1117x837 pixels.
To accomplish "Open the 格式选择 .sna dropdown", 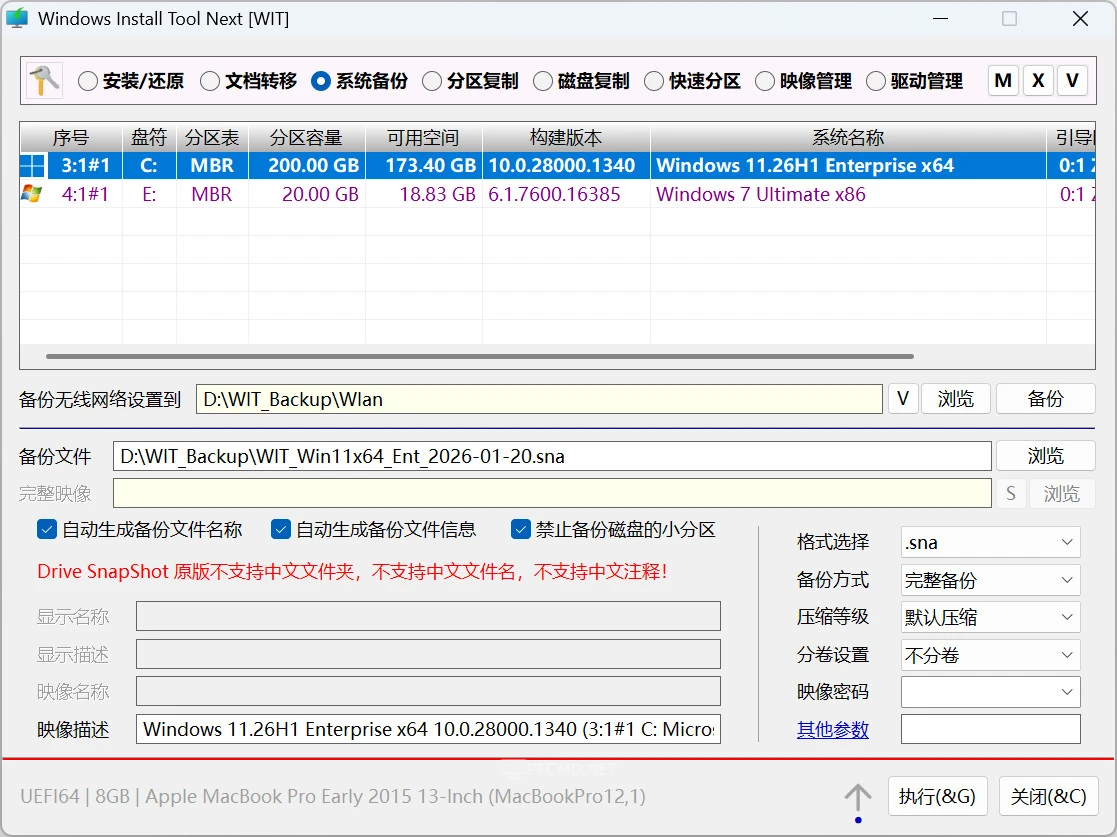I will pyautogui.click(x=990, y=543).
